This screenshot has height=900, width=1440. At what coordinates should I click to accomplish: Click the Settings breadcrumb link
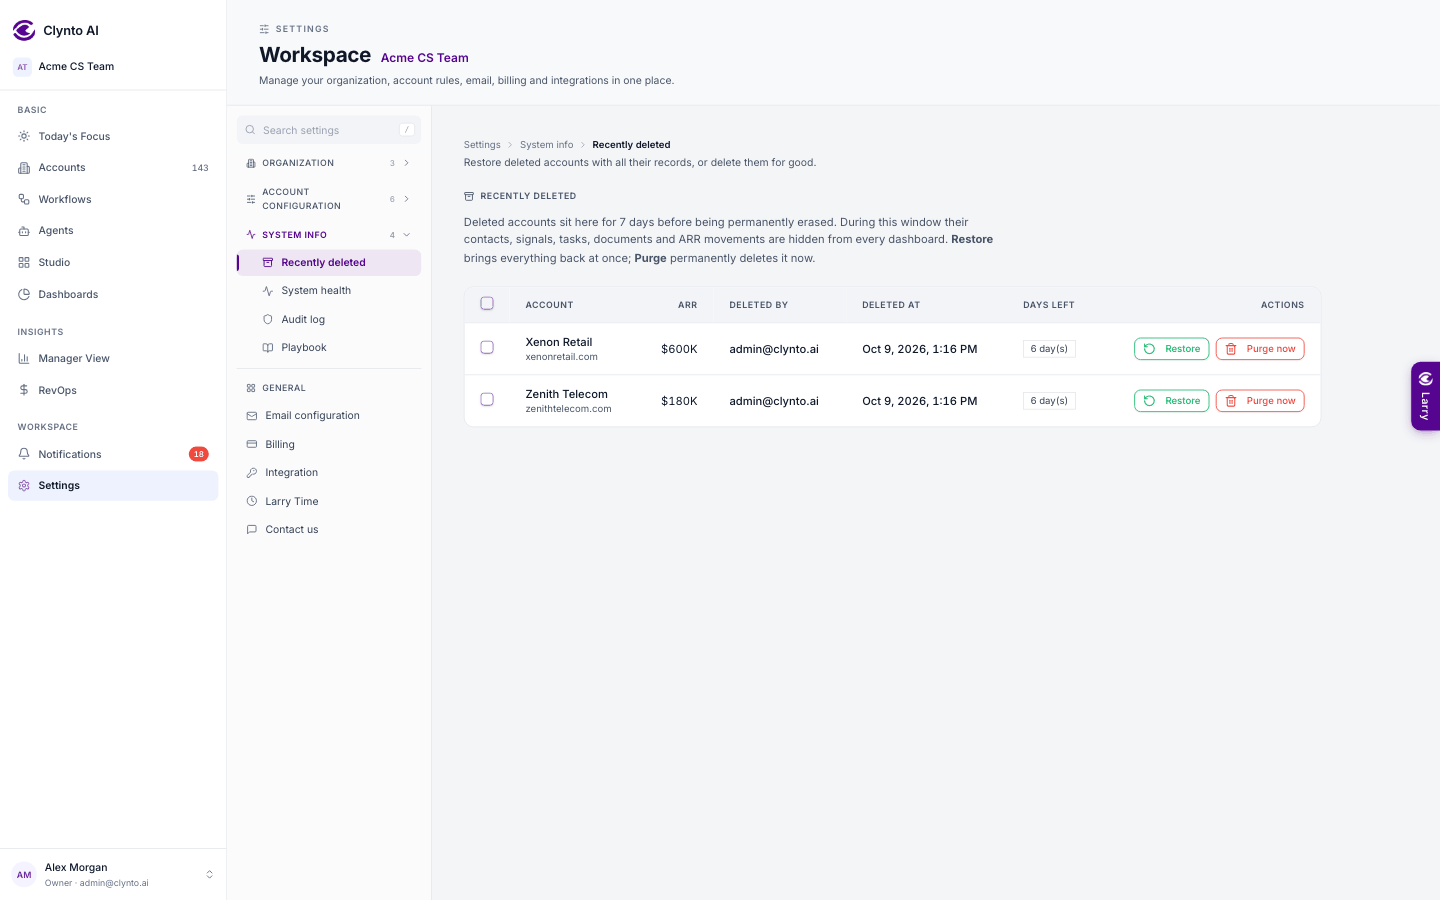tap(482, 145)
